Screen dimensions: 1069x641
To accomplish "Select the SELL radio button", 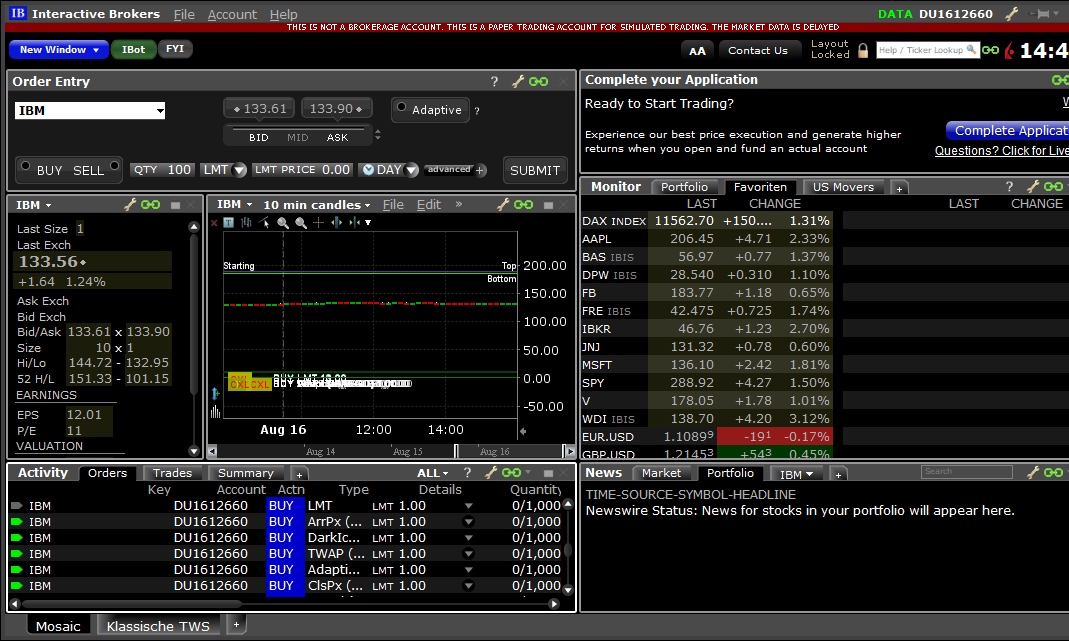I will 115,166.
